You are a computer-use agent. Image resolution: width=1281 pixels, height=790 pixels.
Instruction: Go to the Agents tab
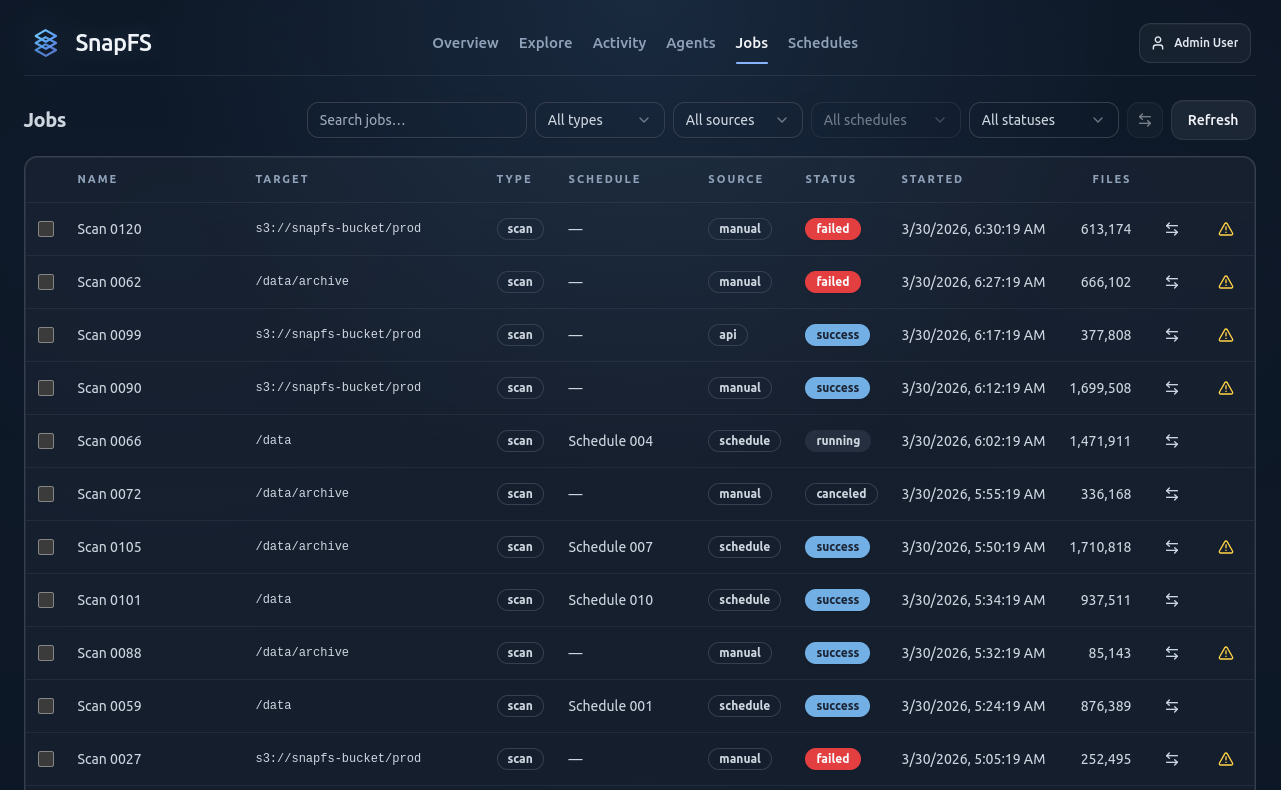click(x=690, y=43)
